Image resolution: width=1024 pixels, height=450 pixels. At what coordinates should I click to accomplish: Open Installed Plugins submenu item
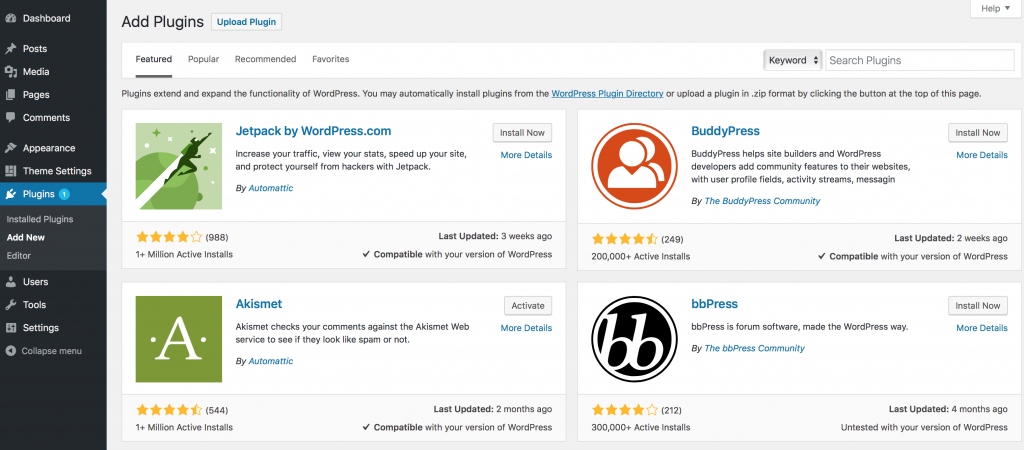pos(40,219)
